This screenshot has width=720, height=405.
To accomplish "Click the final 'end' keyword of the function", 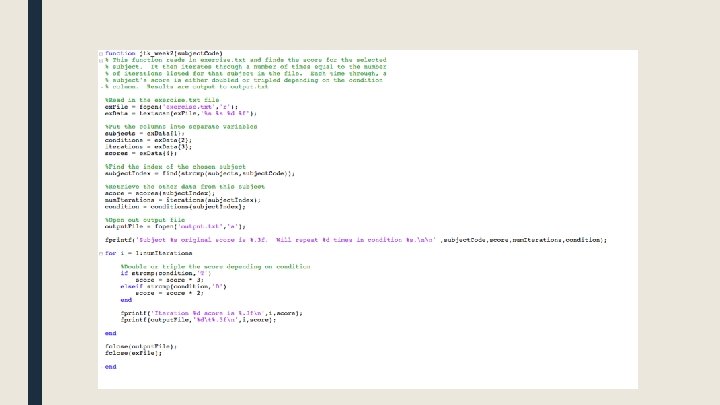I will tap(111, 367).
